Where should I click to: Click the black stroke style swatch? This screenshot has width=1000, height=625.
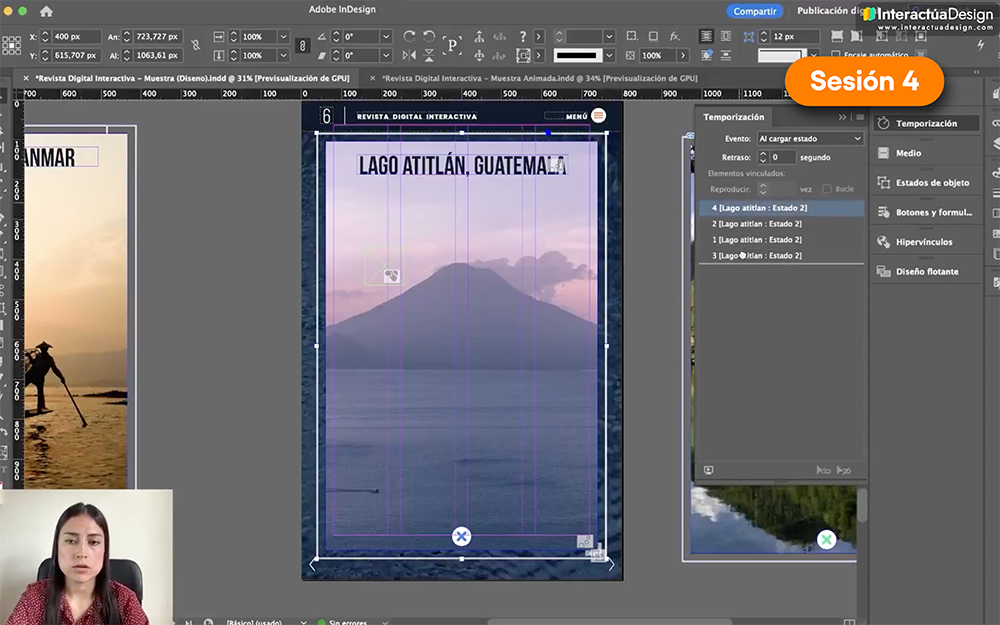point(577,55)
